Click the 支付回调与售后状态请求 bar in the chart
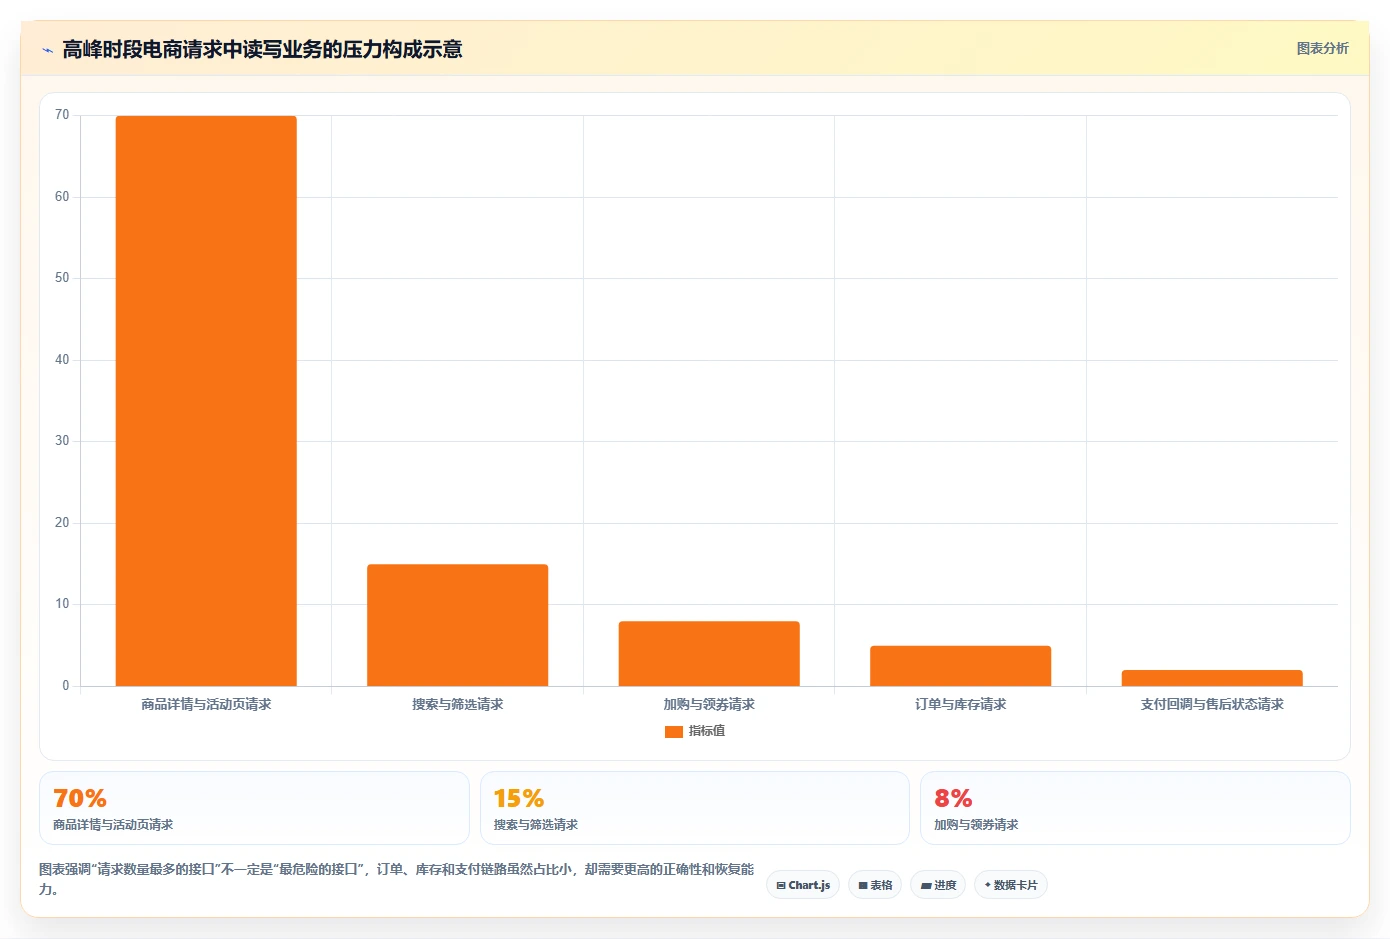 [x=1212, y=678]
